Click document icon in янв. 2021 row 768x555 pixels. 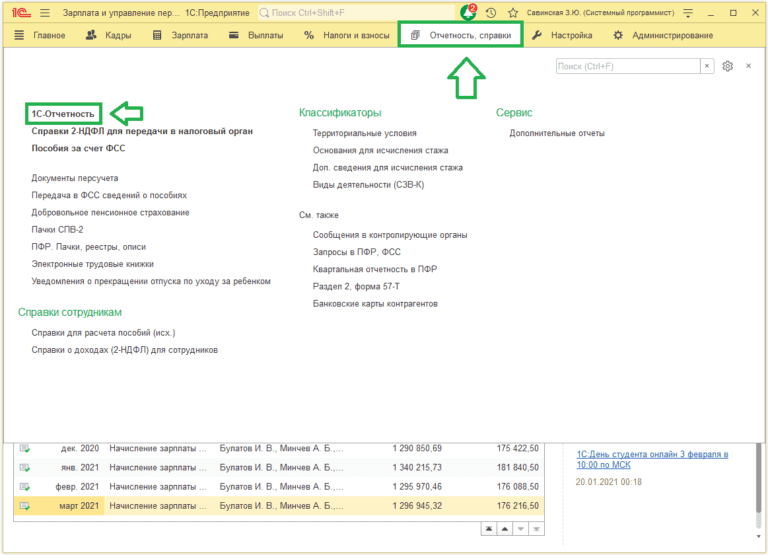tap(24, 467)
